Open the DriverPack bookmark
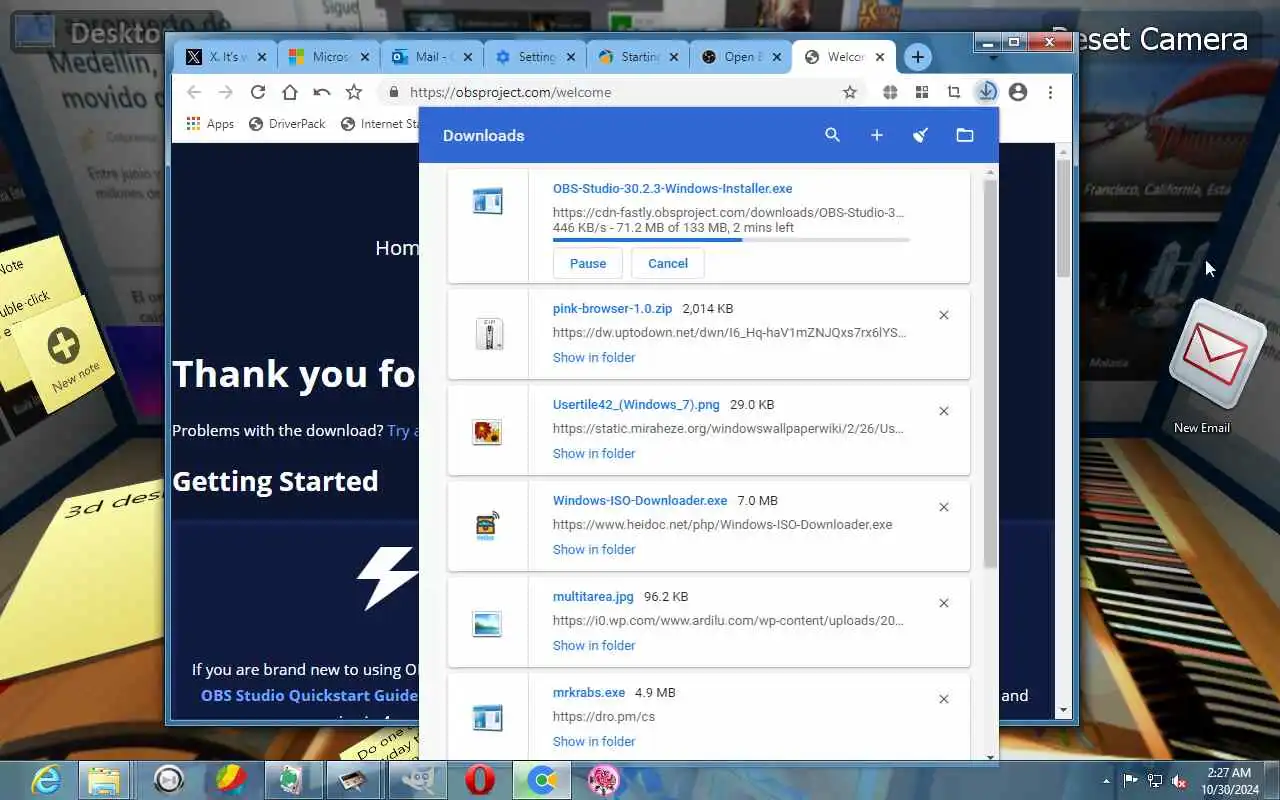 [x=287, y=124]
